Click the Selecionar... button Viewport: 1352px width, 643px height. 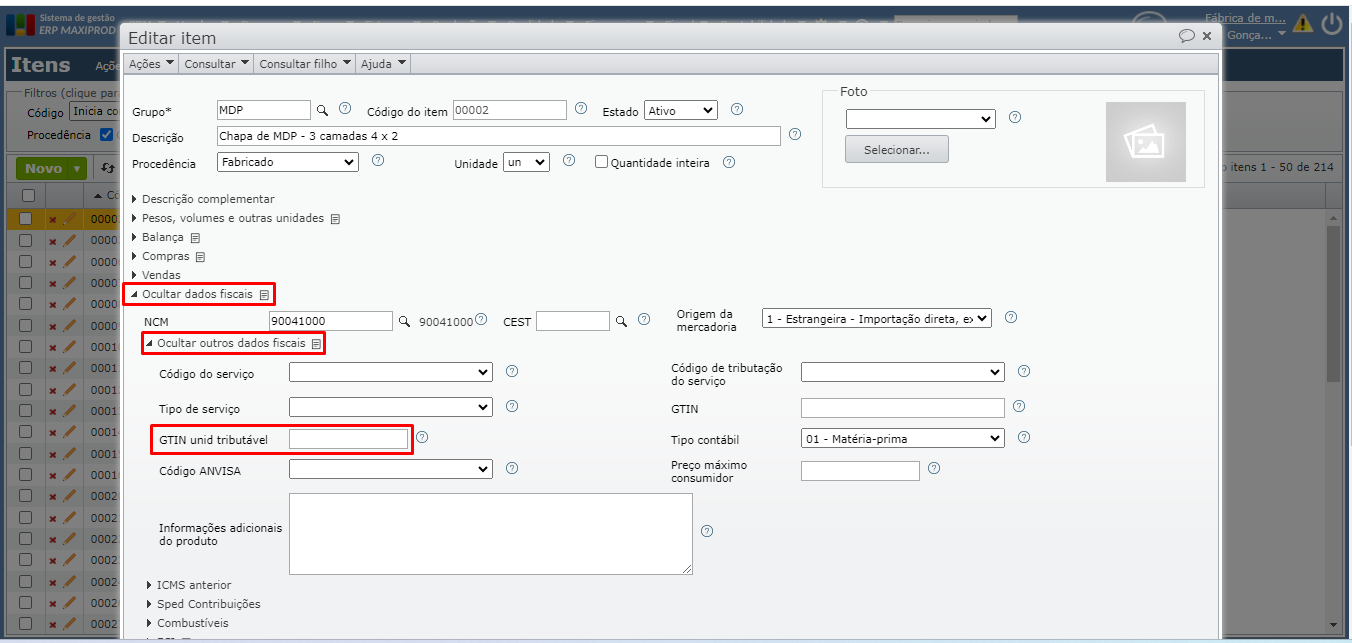click(897, 149)
